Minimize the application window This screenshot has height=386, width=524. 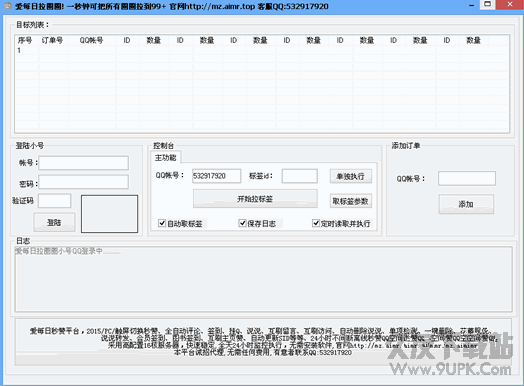click(x=472, y=5)
